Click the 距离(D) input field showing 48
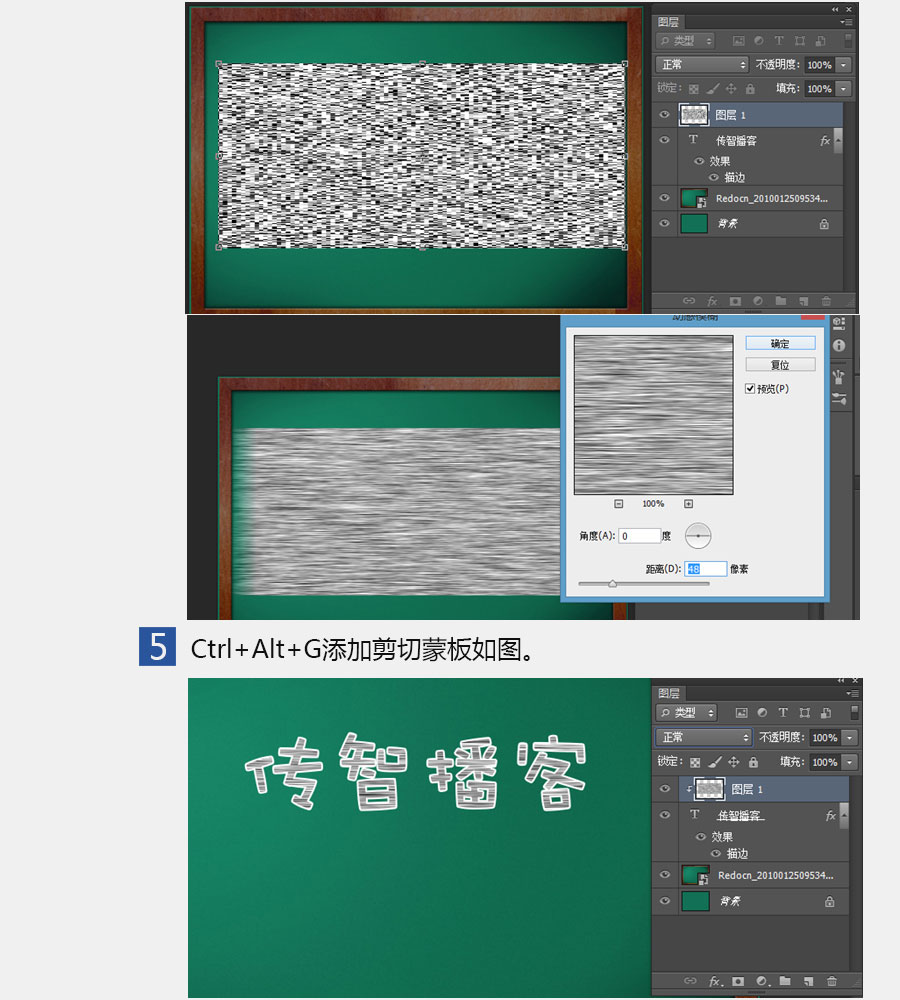 pos(705,569)
